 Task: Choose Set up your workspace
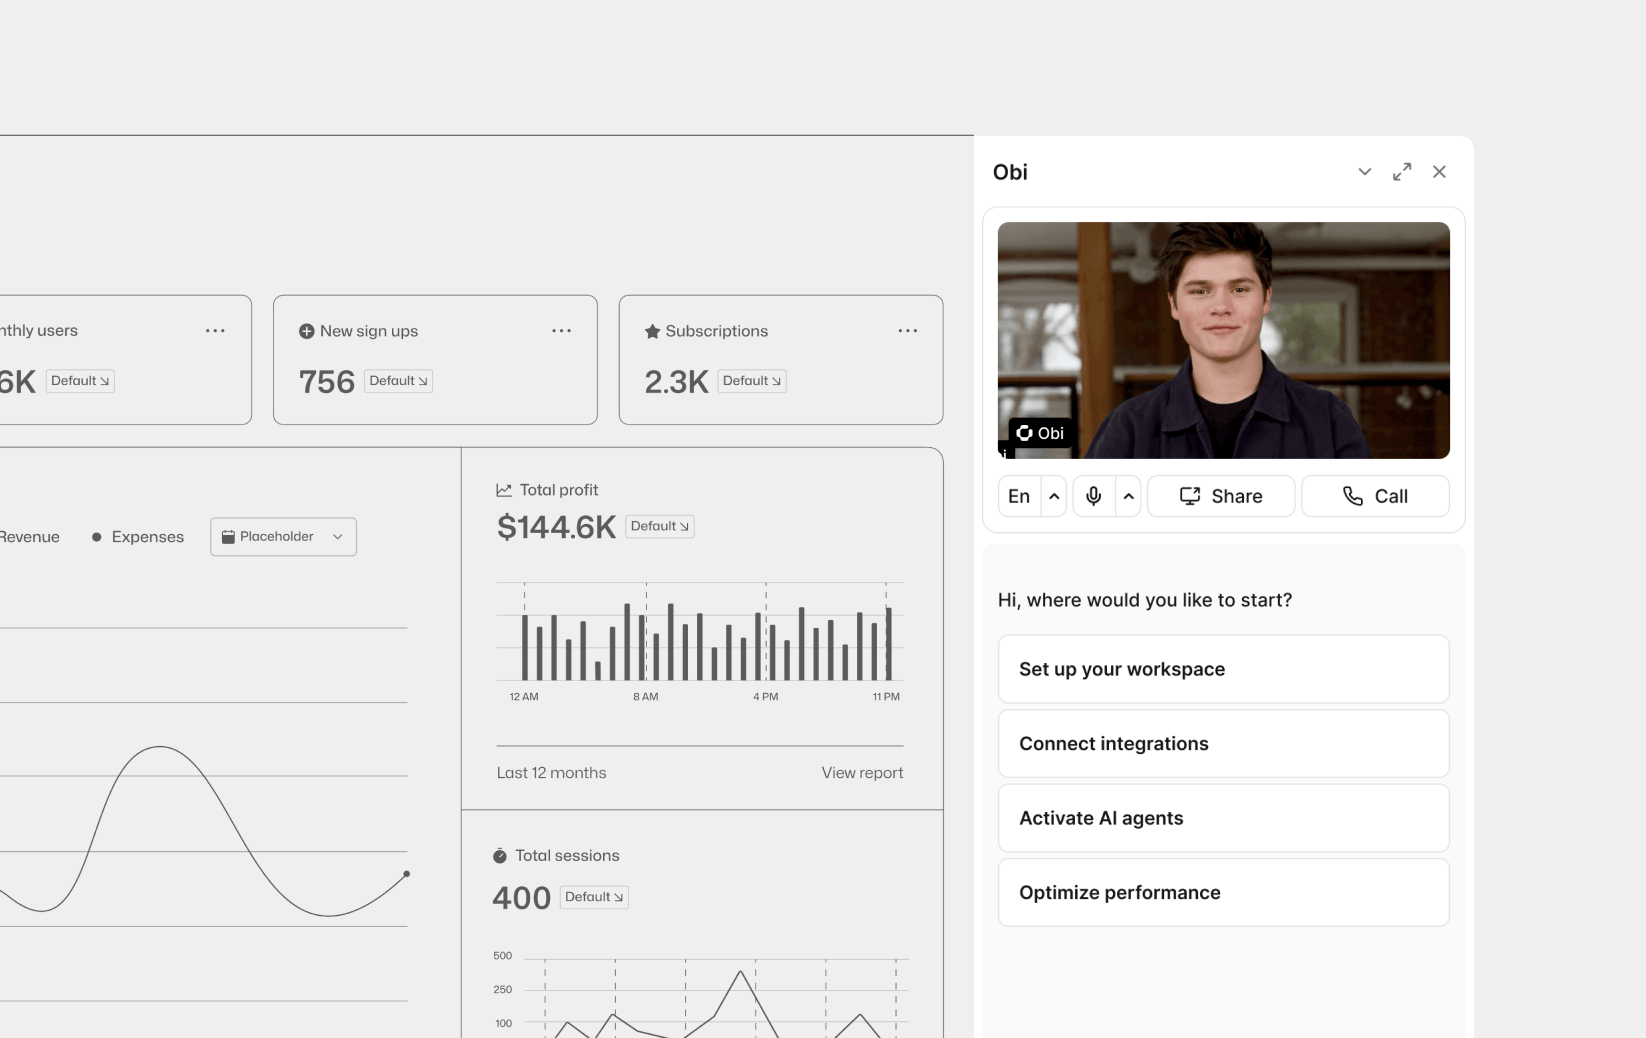click(x=1223, y=669)
